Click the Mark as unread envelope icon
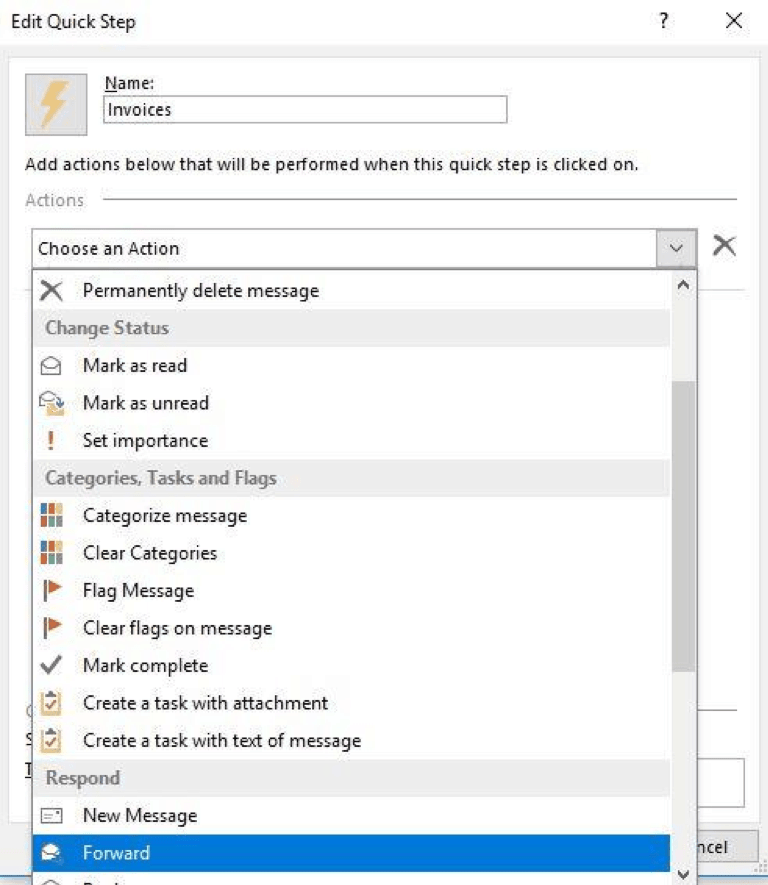The image size is (768, 885). [51, 403]
